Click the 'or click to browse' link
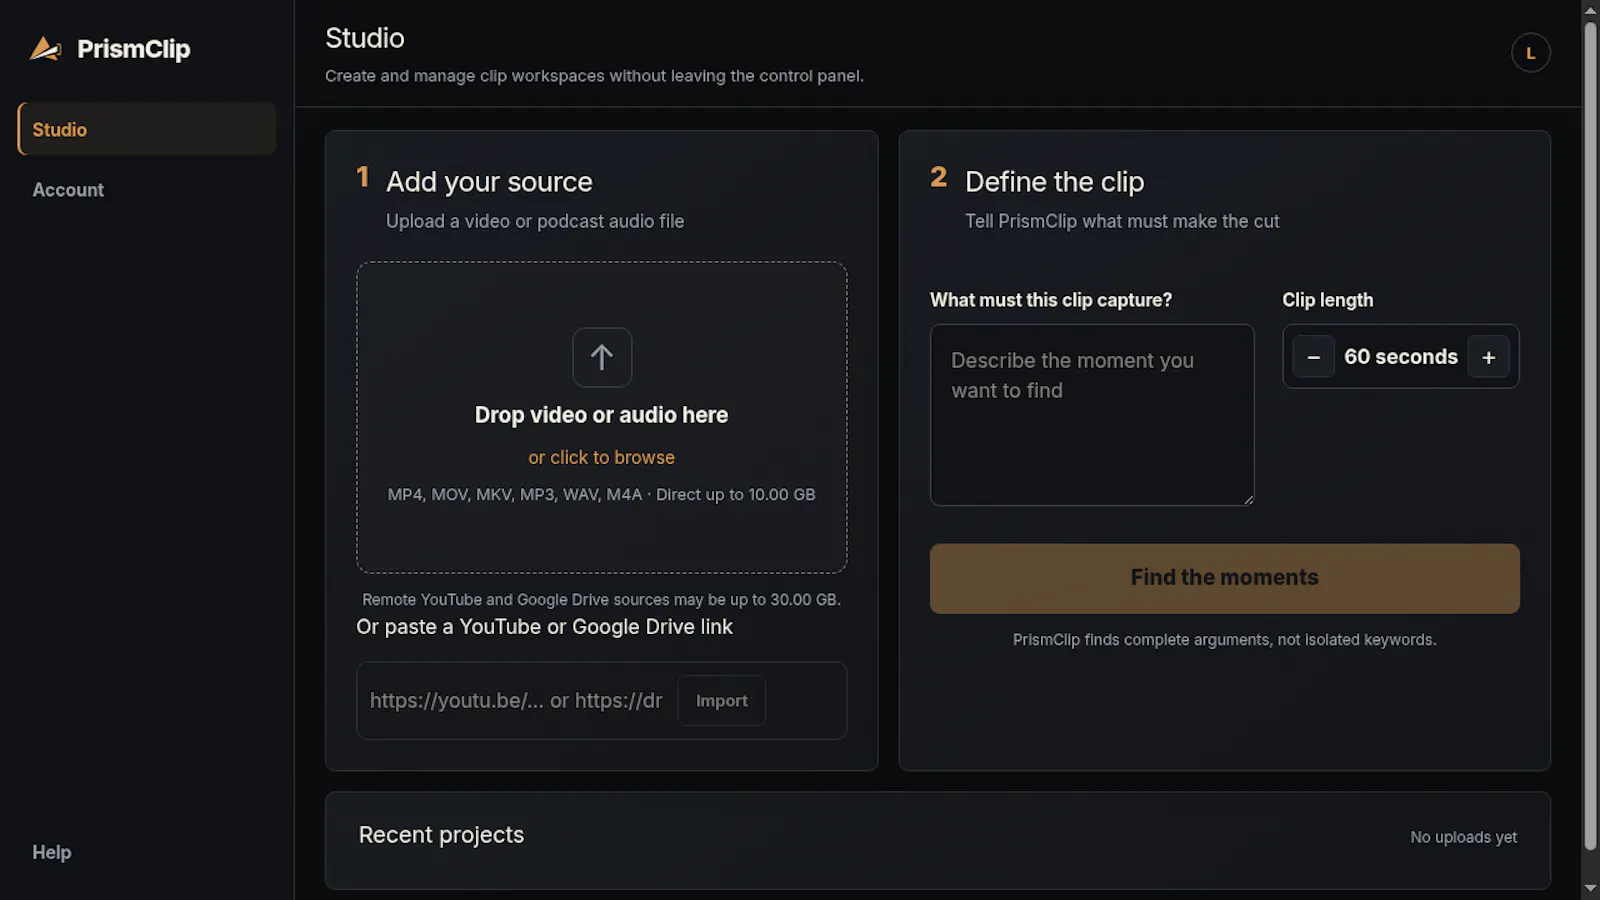 pyautogui.click(x=602, y=457)
